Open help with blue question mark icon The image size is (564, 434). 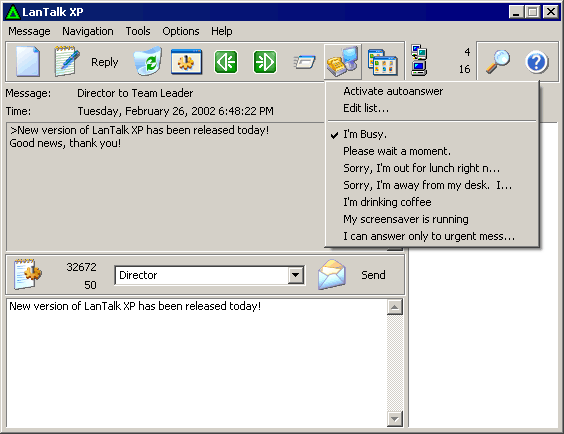click(536, 62)
